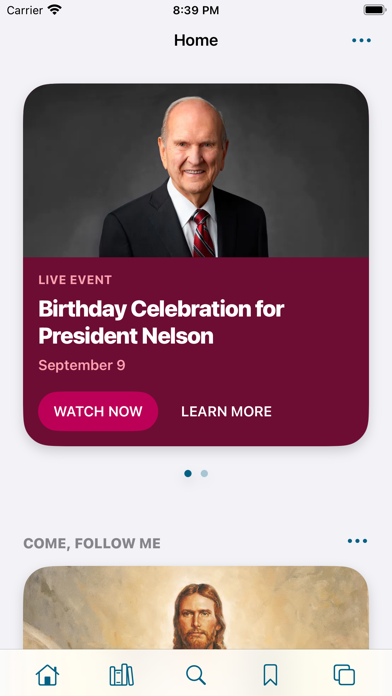Switch to the second carousel page dot

204,474
